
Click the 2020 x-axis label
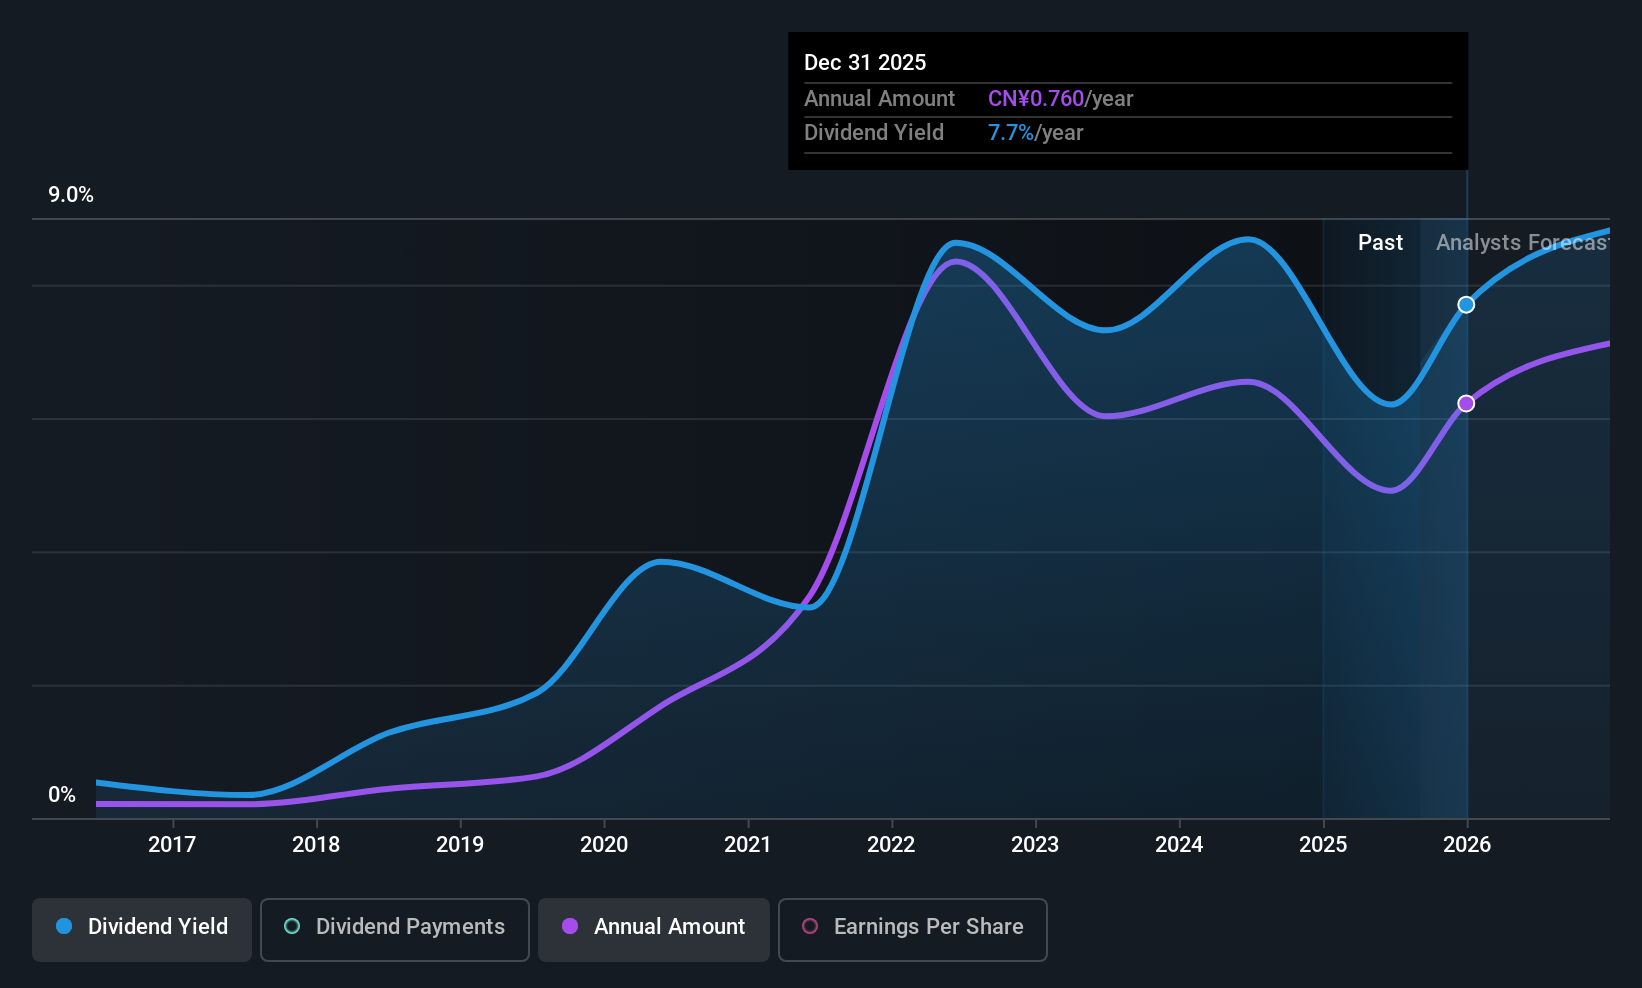coord(604,845)
